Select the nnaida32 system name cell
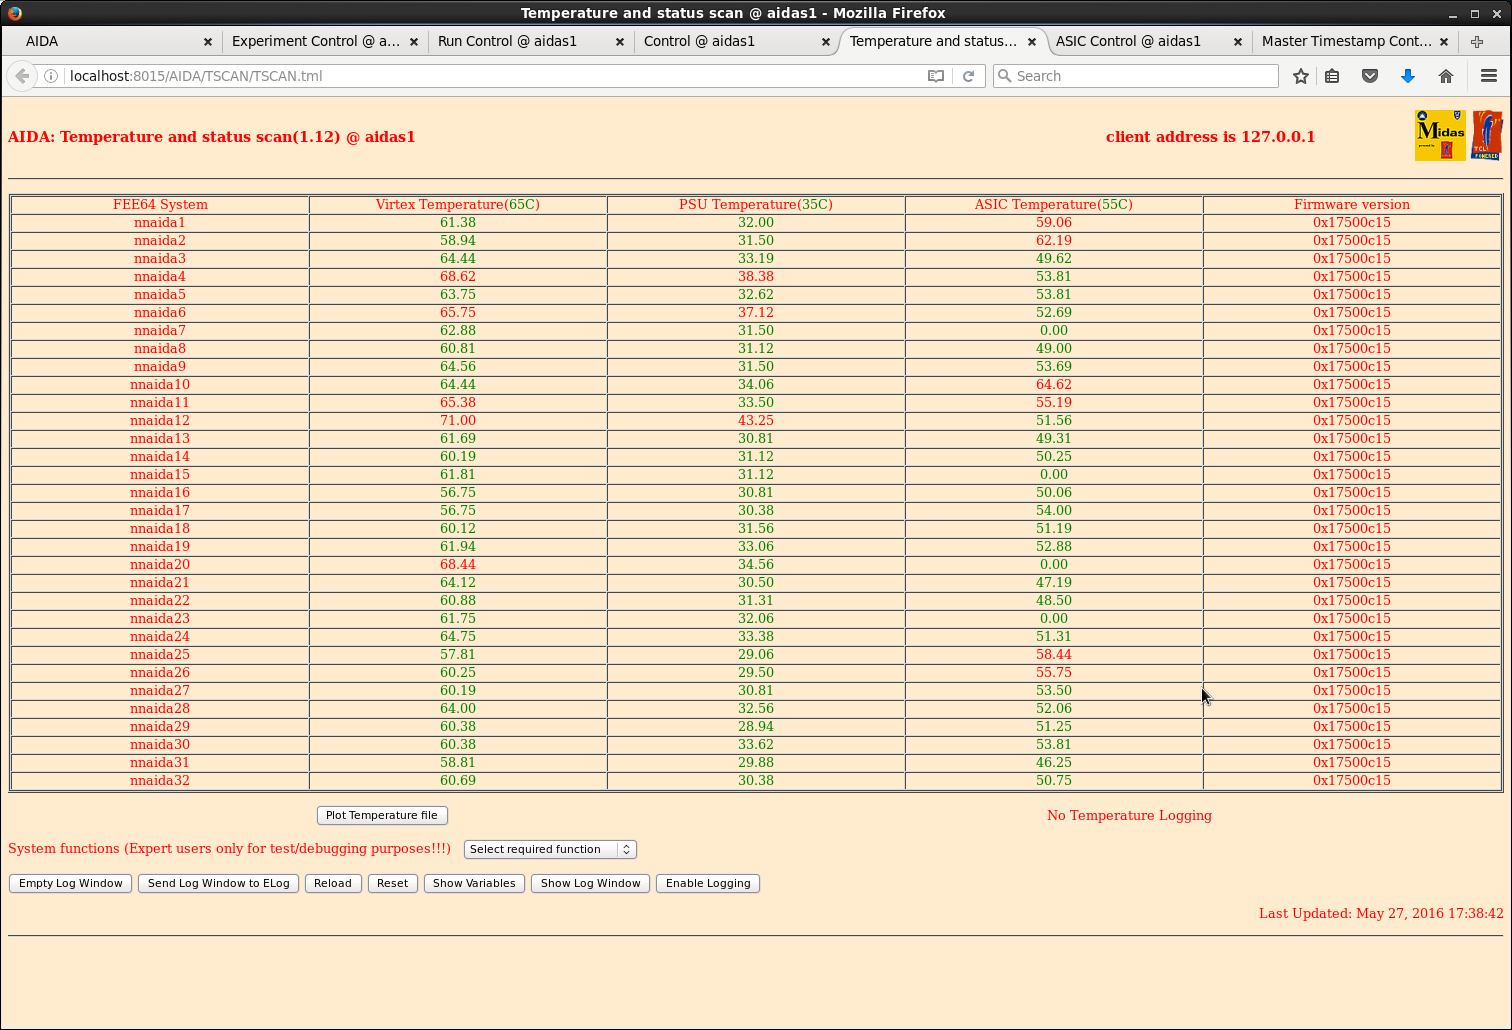1512x1030 pixels. click(x=160, y=781)
